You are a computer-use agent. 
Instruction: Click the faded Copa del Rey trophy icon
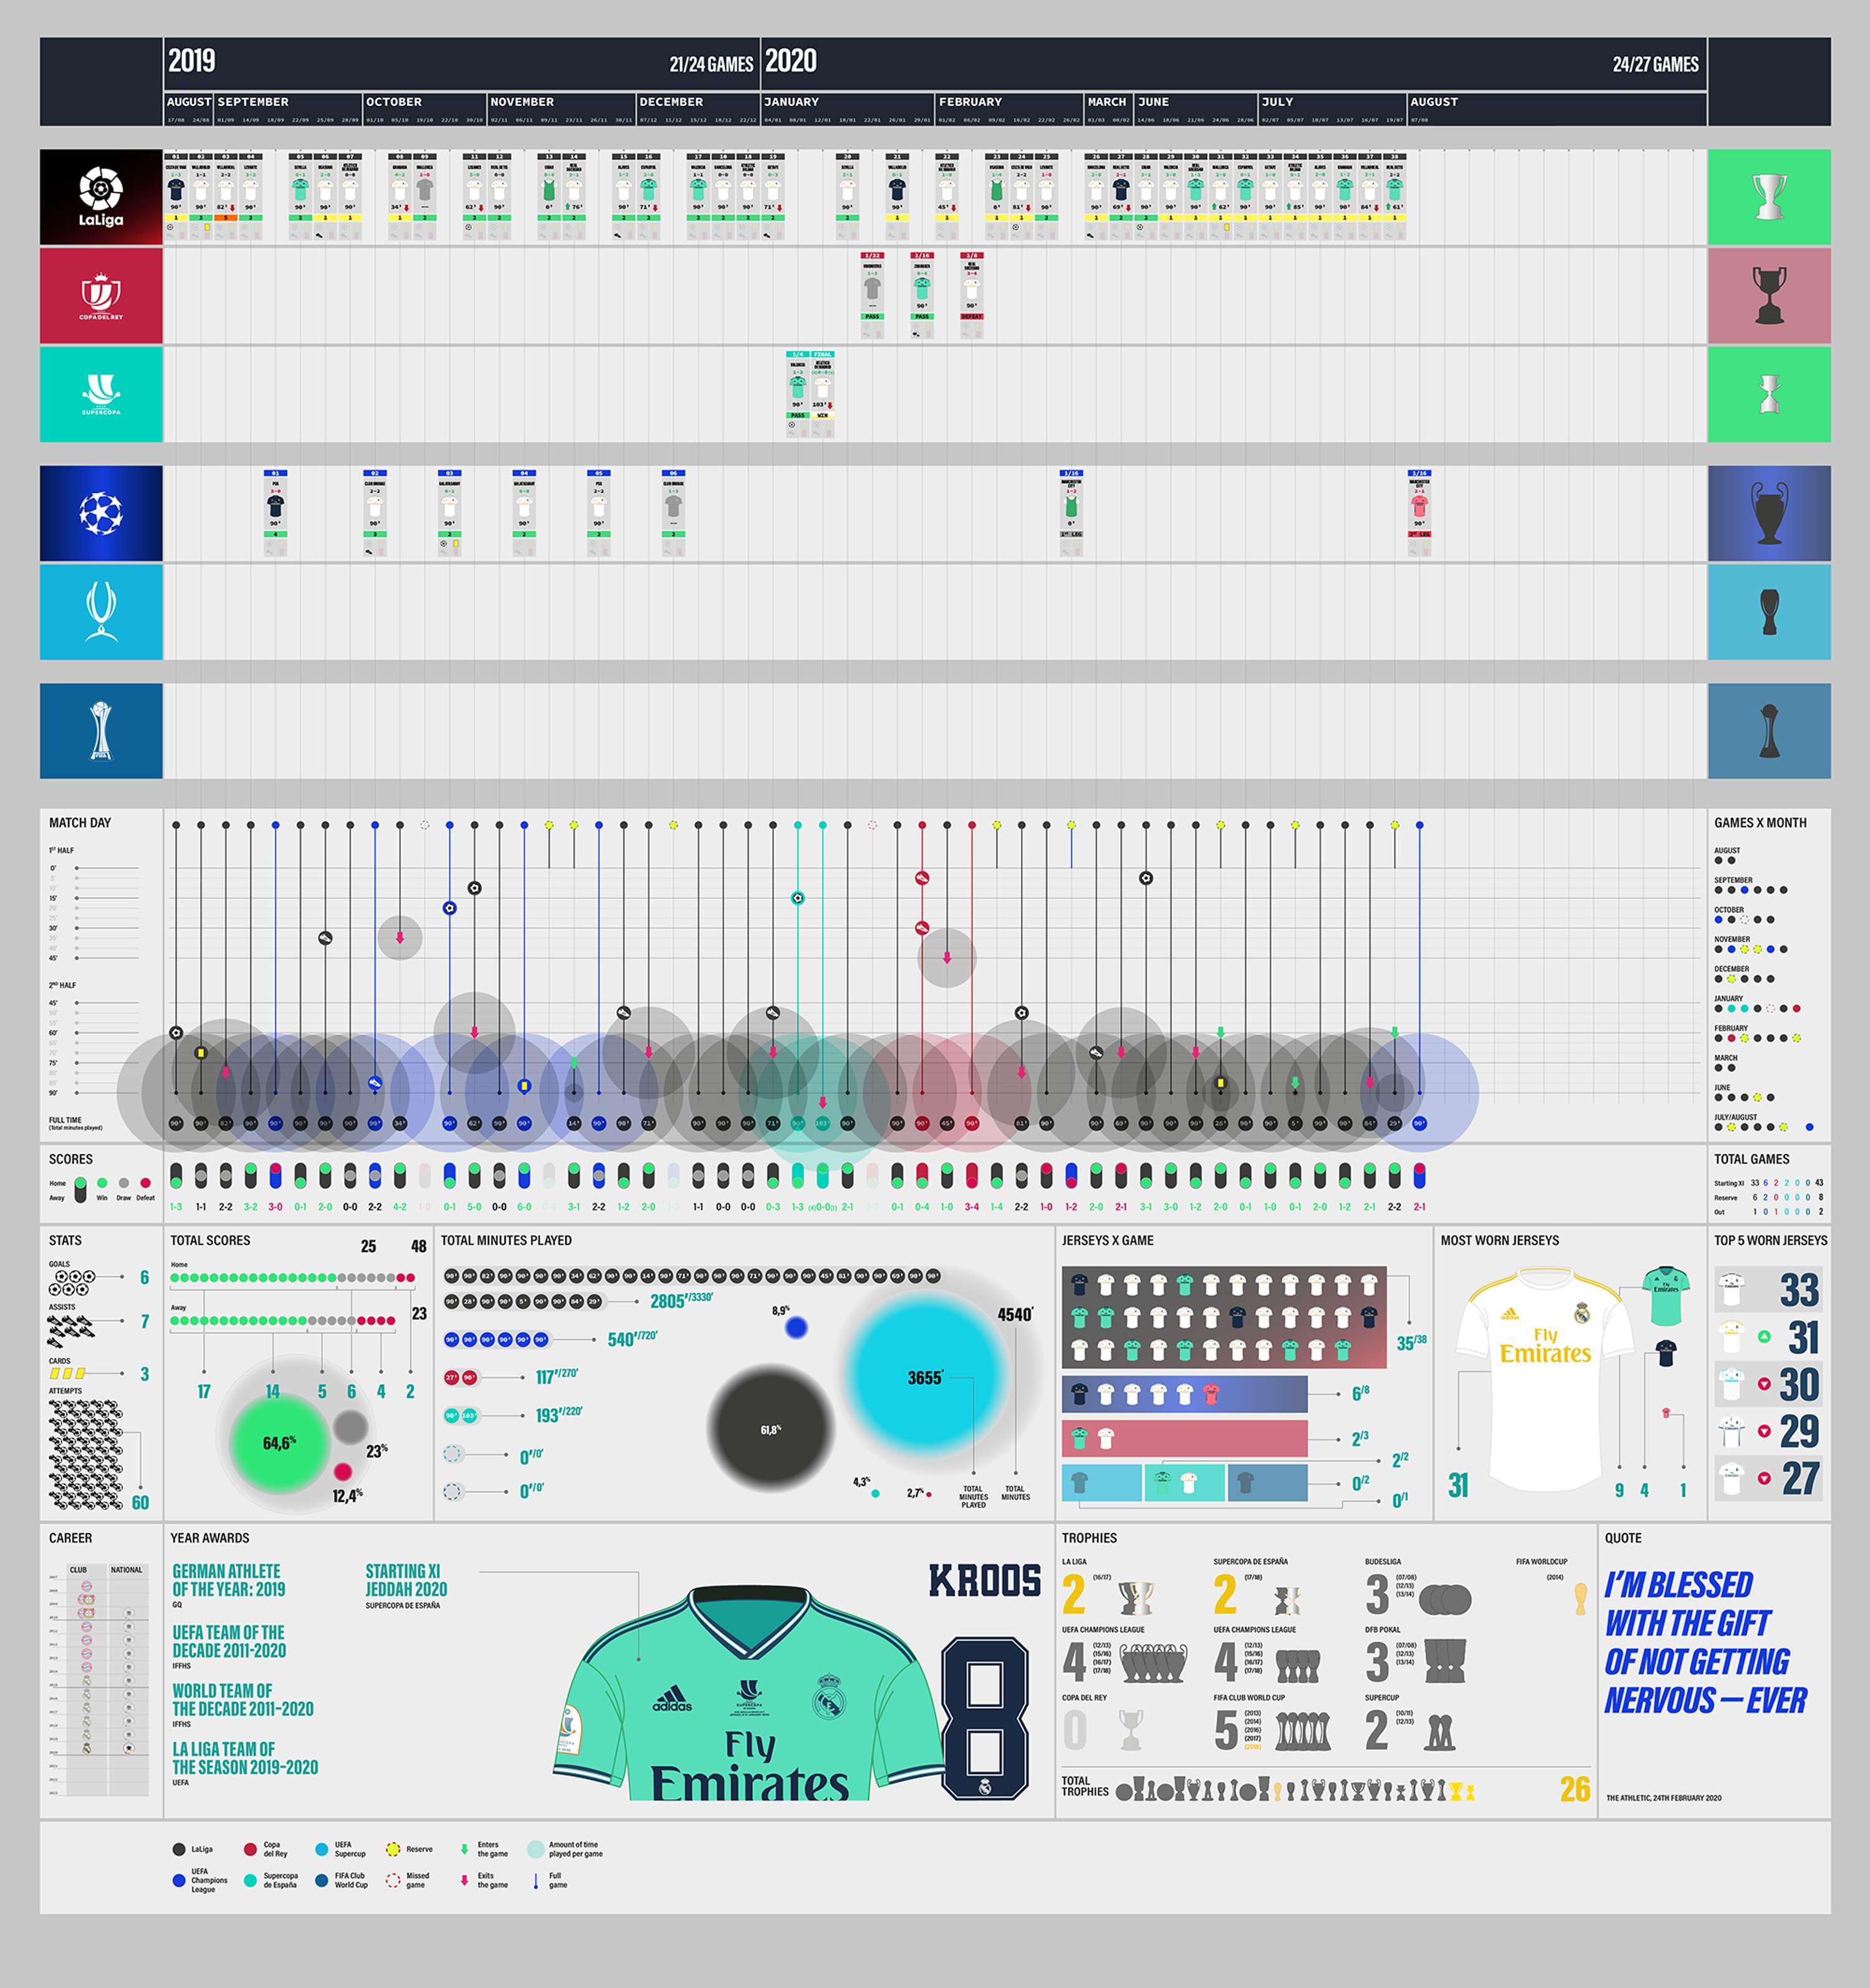pos(1130,1730)
